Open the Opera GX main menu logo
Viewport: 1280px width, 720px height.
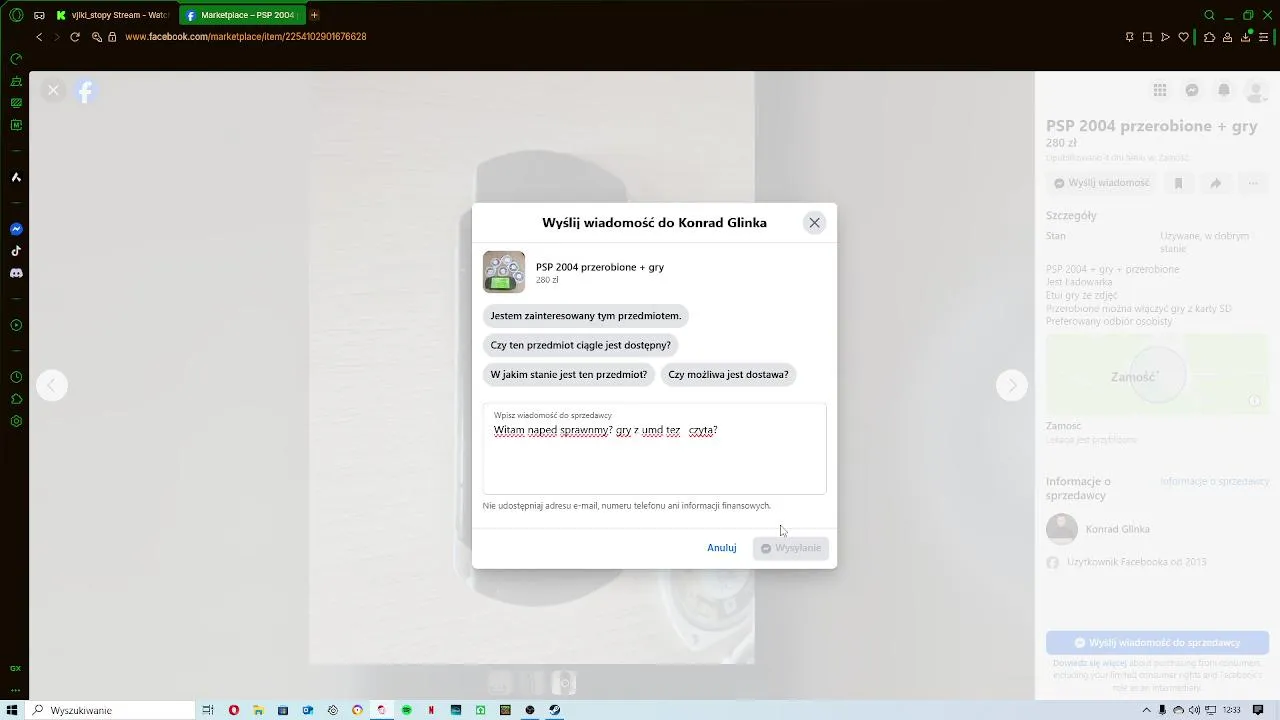point(16,15)
